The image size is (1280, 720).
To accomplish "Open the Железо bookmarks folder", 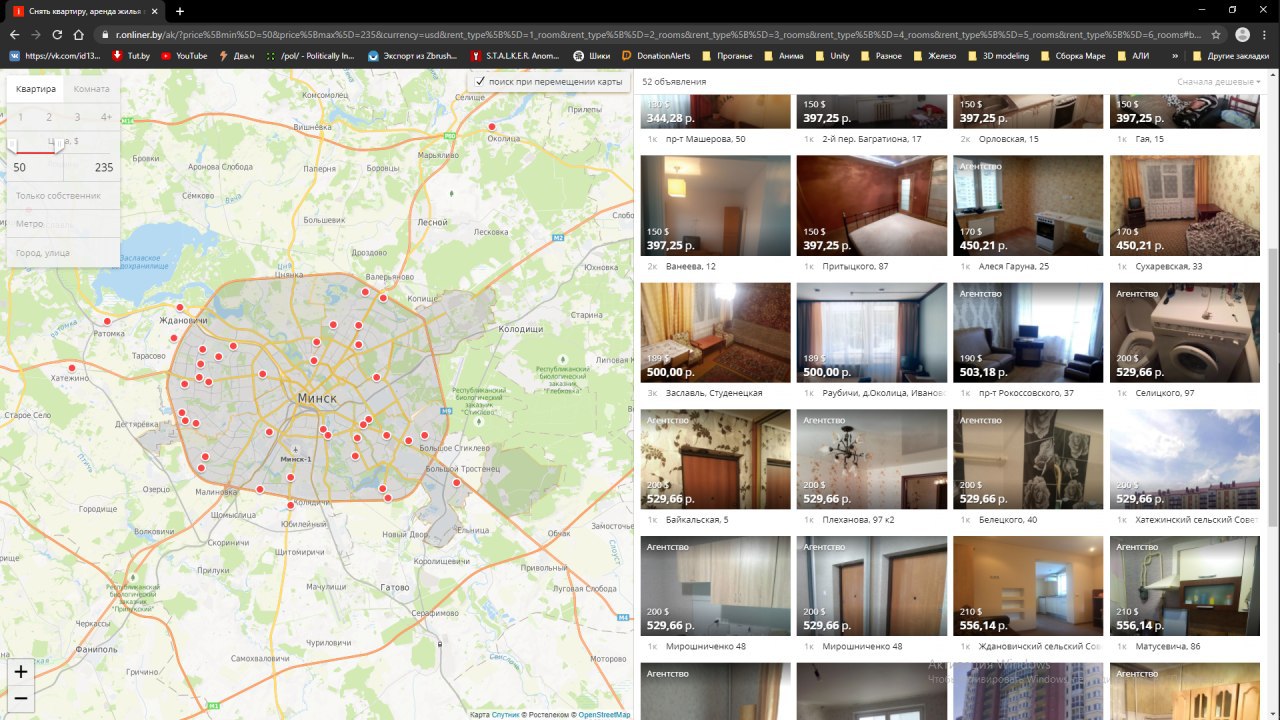I will [x=935, y=56].
